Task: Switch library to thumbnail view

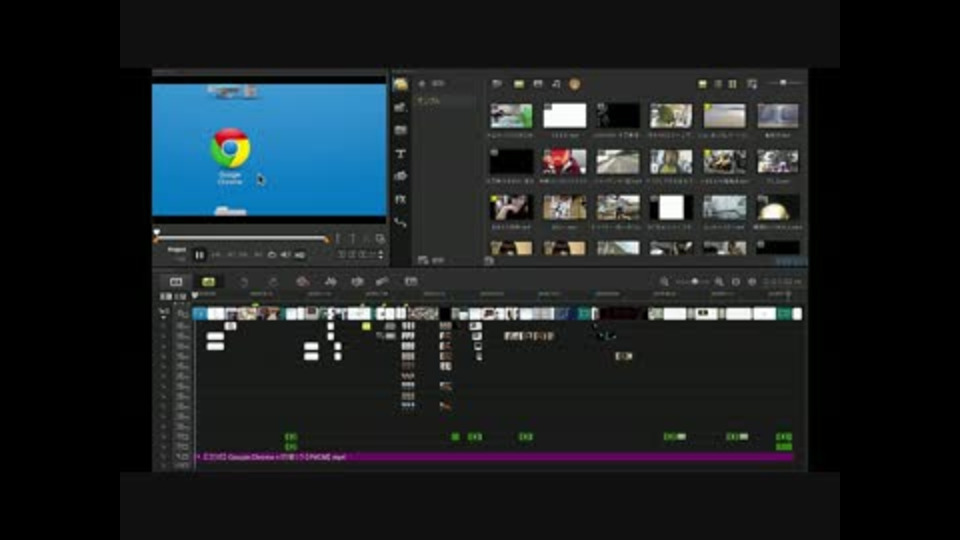Action: [732, 84]
